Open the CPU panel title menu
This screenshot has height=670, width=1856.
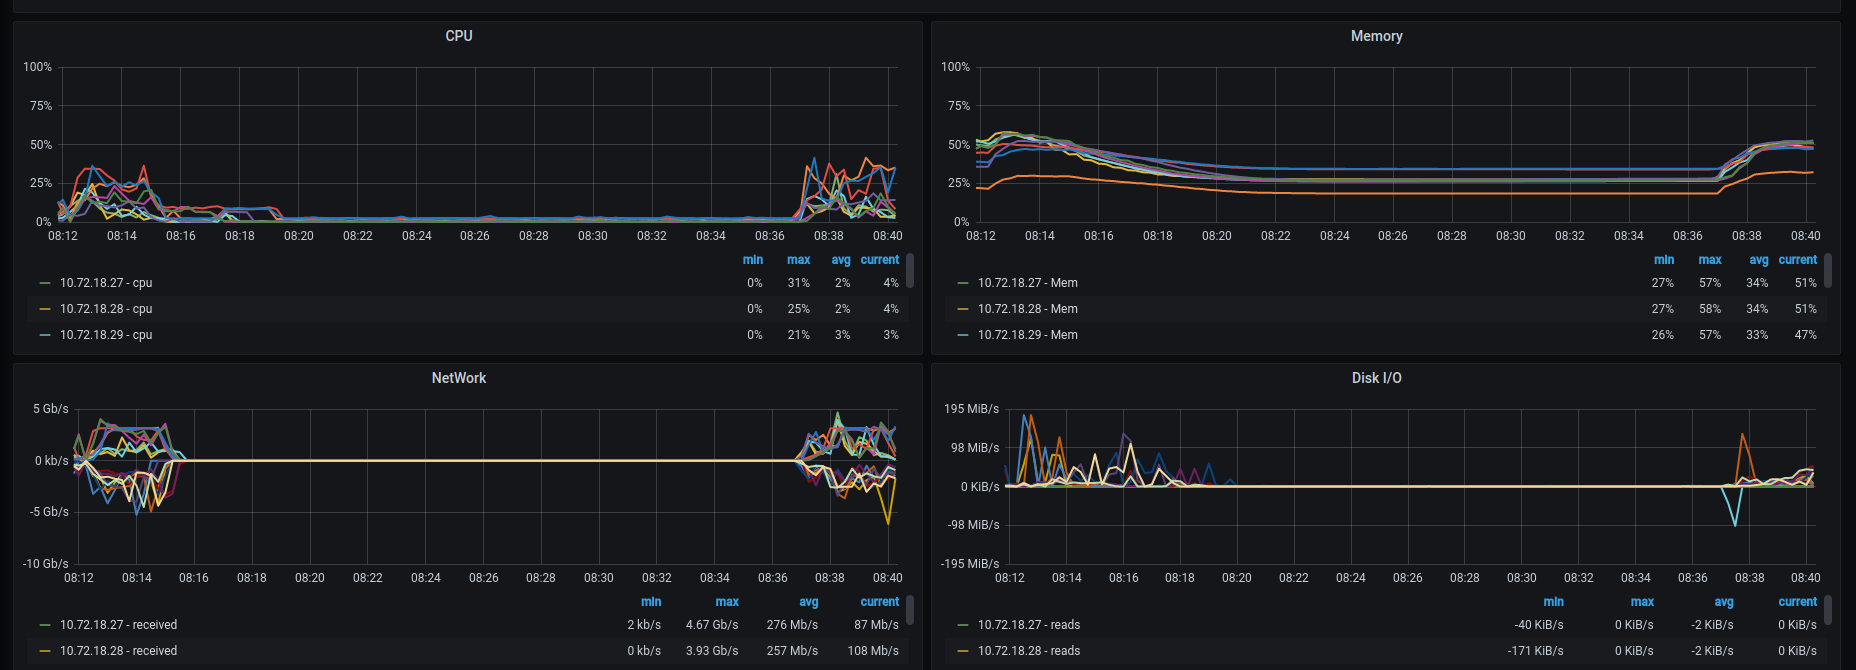tap(458, 36)
